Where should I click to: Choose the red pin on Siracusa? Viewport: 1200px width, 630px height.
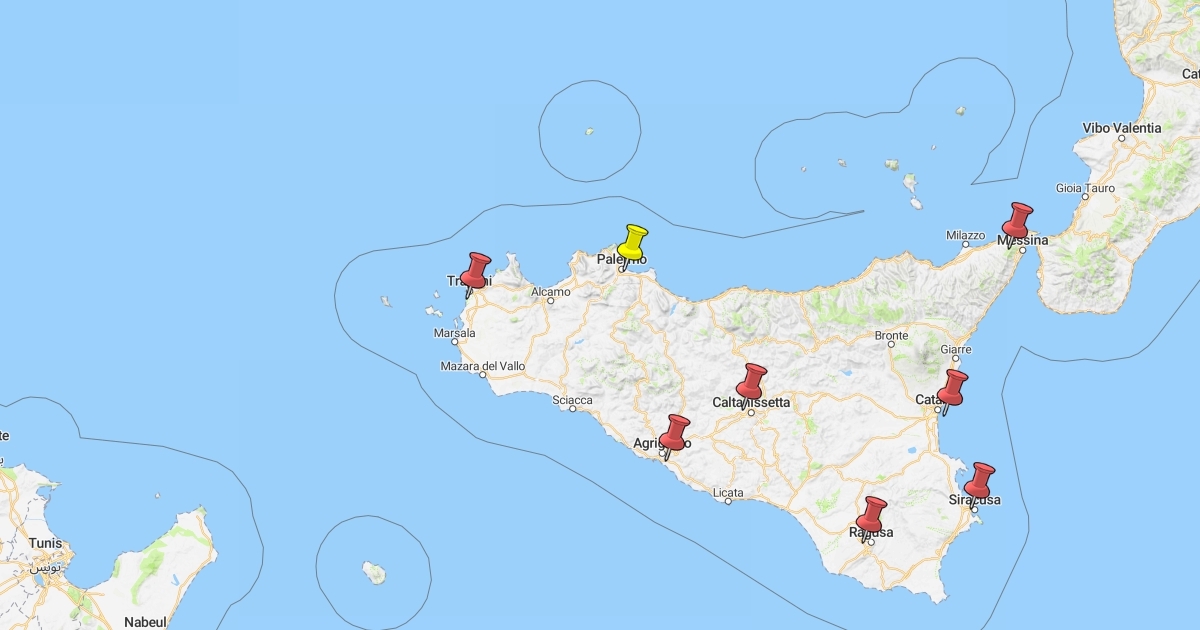click(x=980, y=480)
